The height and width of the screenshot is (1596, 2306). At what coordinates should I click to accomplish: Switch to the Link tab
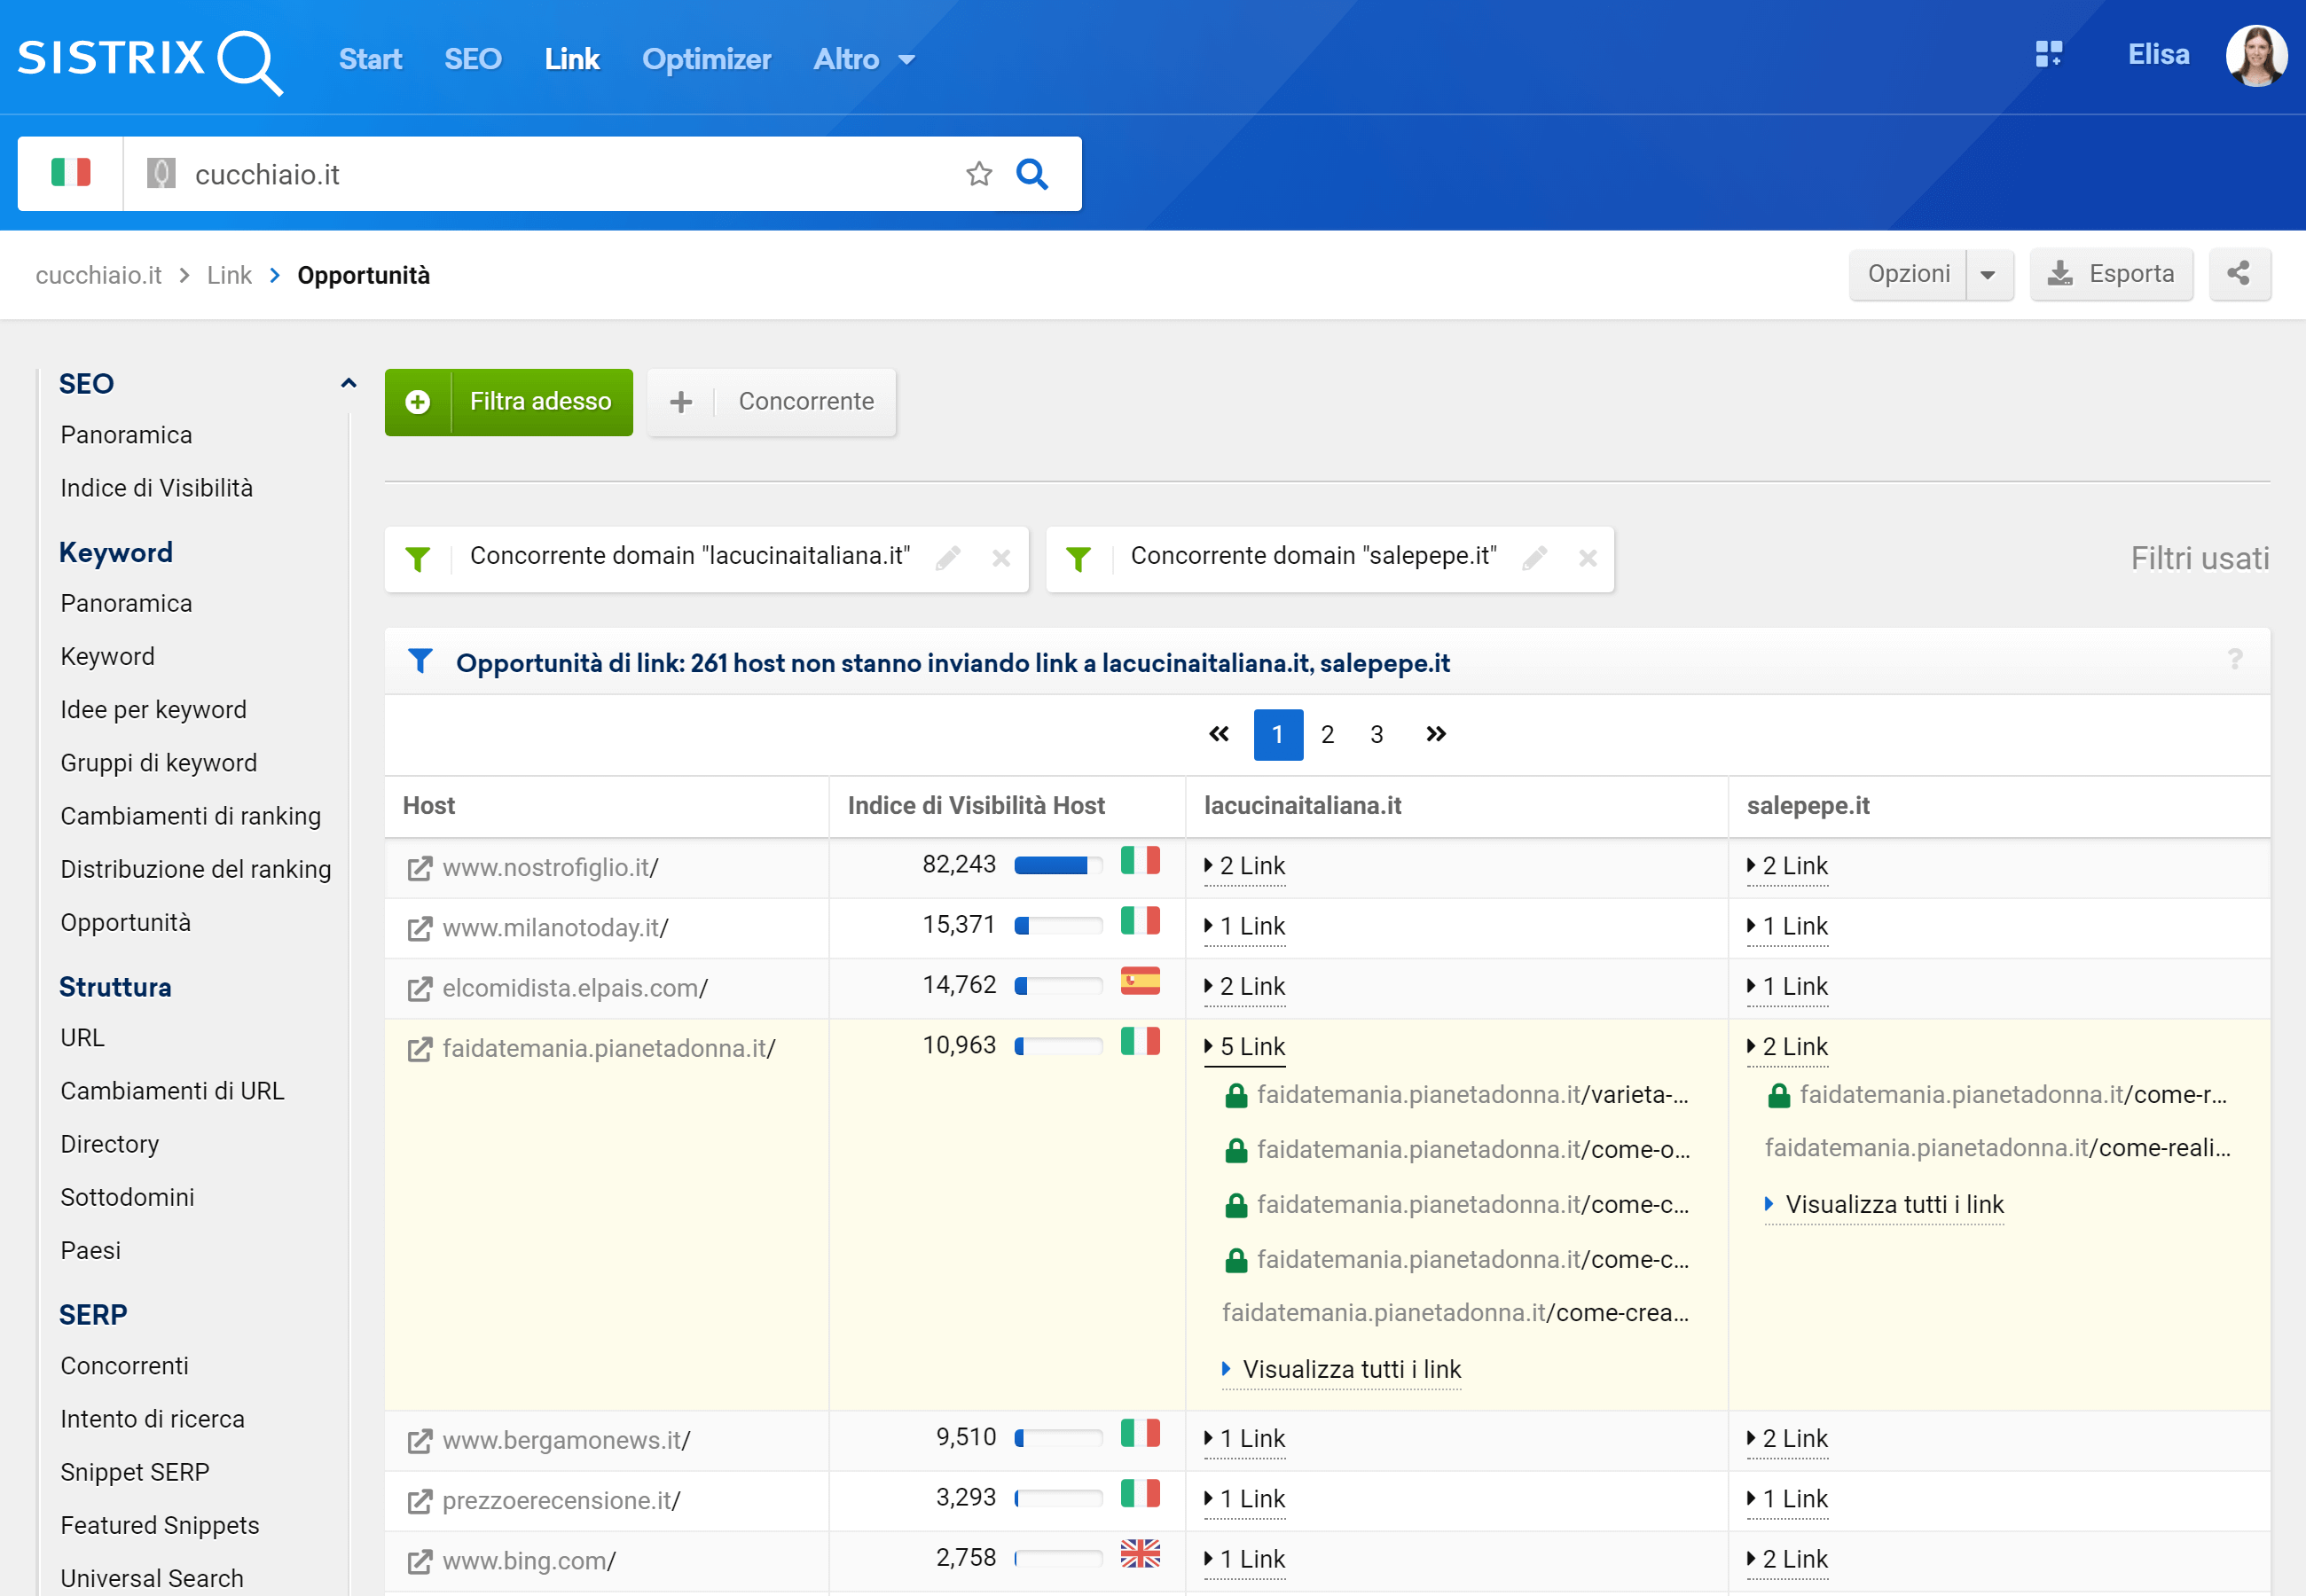coord(572,60)
